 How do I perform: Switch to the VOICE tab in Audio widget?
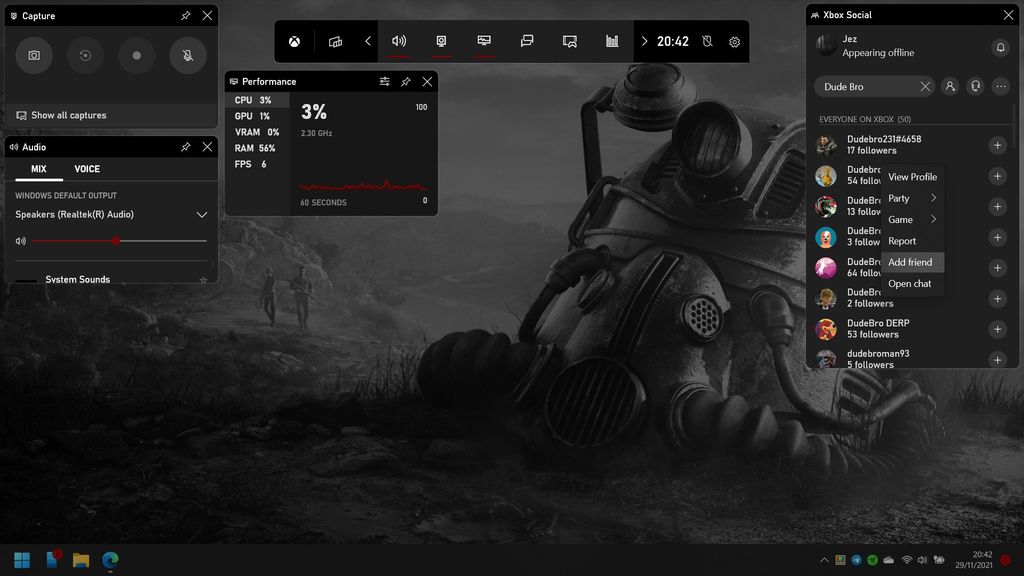point(87,168)
